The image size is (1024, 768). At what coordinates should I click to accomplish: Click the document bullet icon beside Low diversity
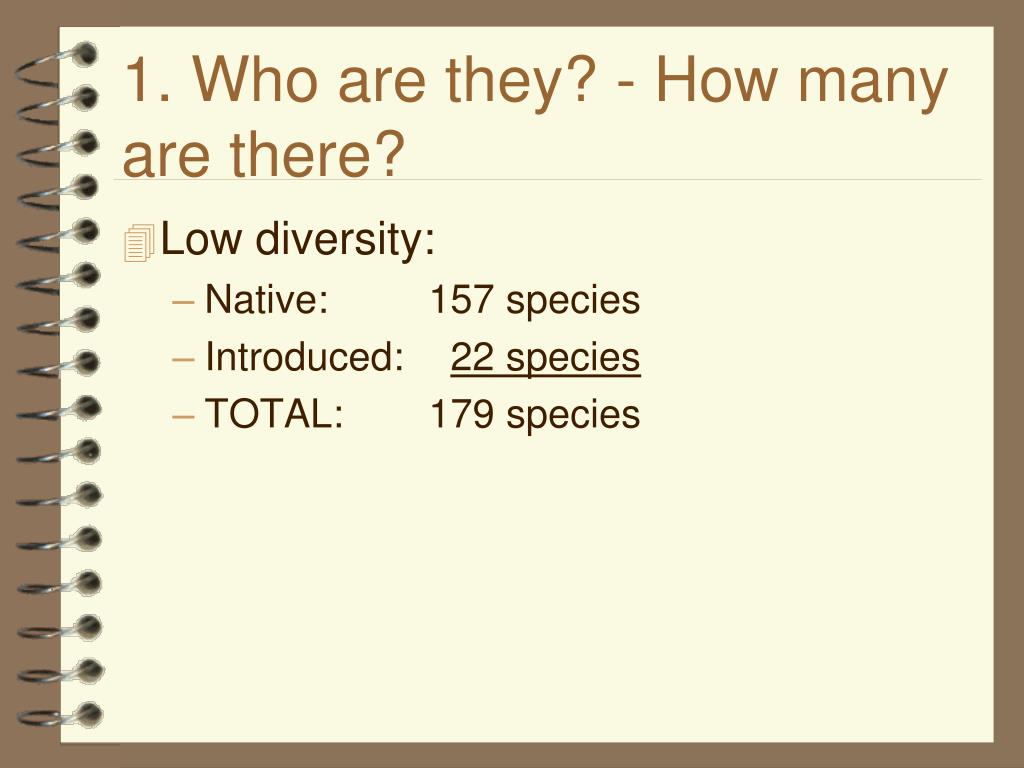point(139,243)
